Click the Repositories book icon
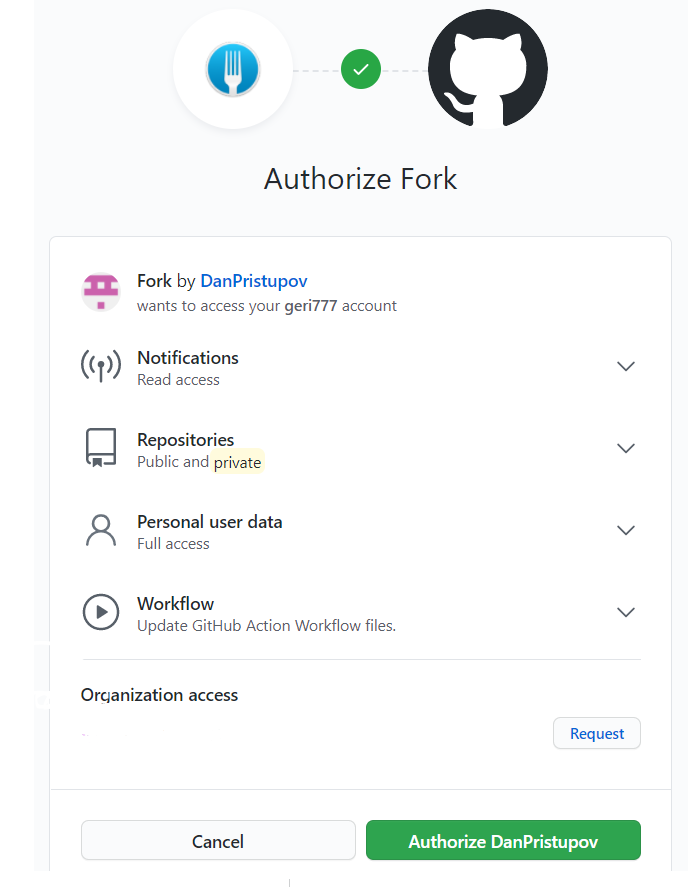 pos(100,448)
